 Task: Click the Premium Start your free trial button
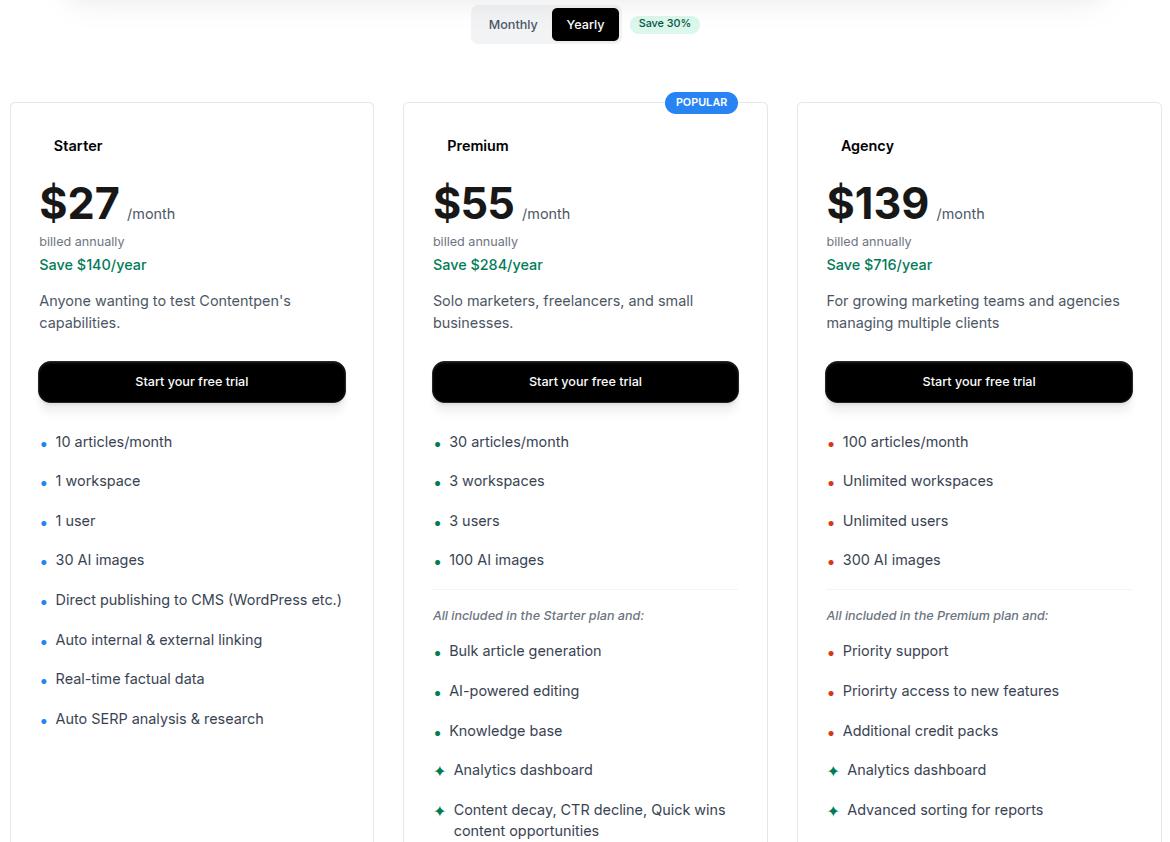pyautogui.click(x=585, y=382)
